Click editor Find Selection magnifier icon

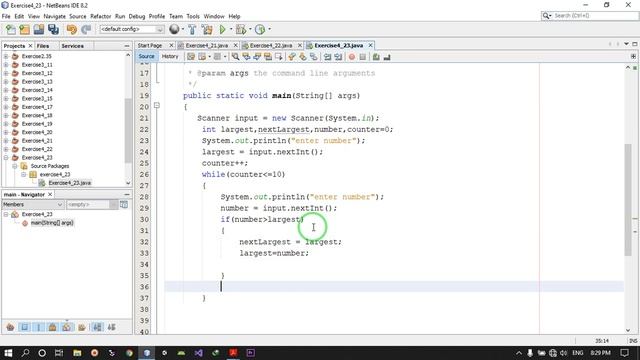[236, 57]
